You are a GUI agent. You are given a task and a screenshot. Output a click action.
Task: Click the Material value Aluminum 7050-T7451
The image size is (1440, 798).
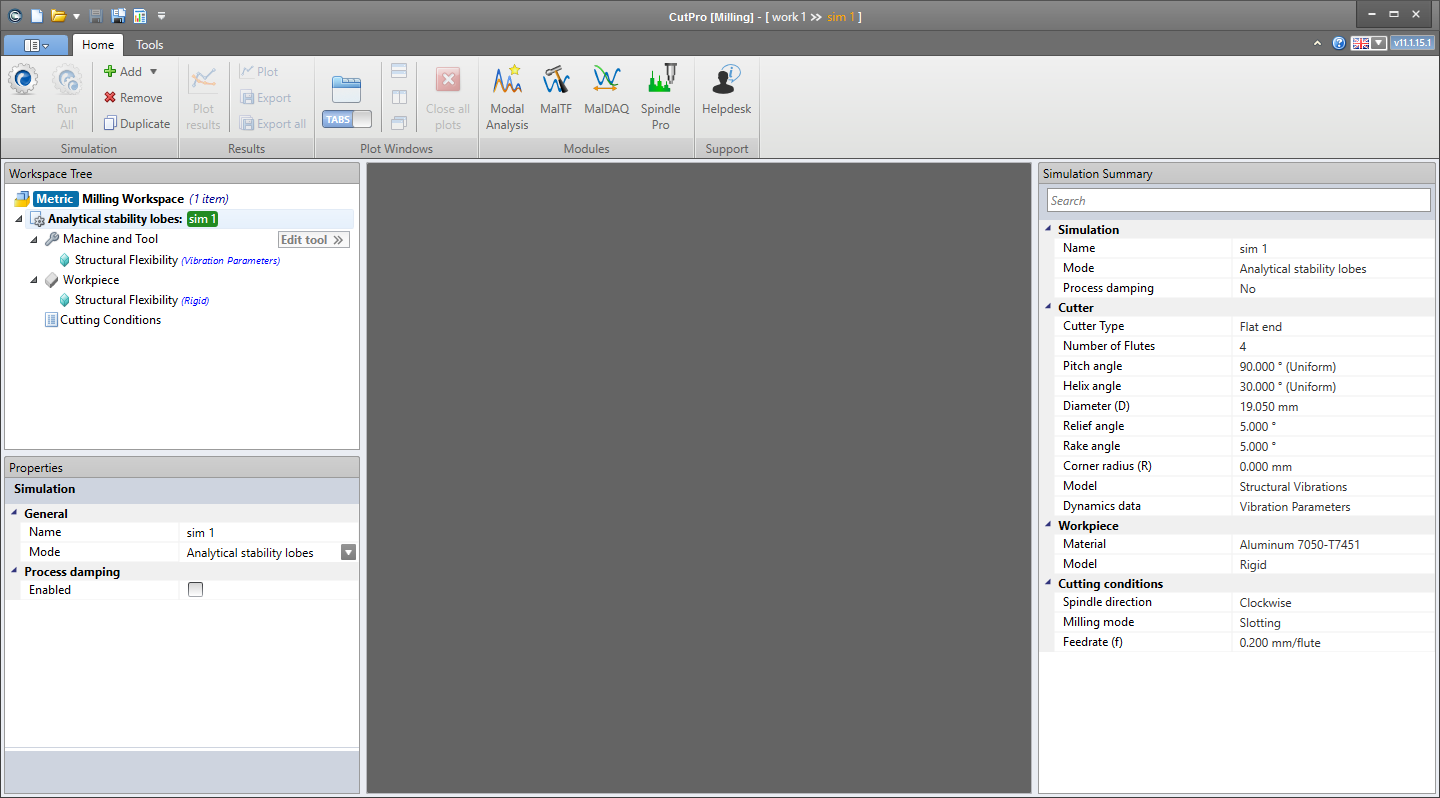pyautogui.click(x=1300, y=545)
